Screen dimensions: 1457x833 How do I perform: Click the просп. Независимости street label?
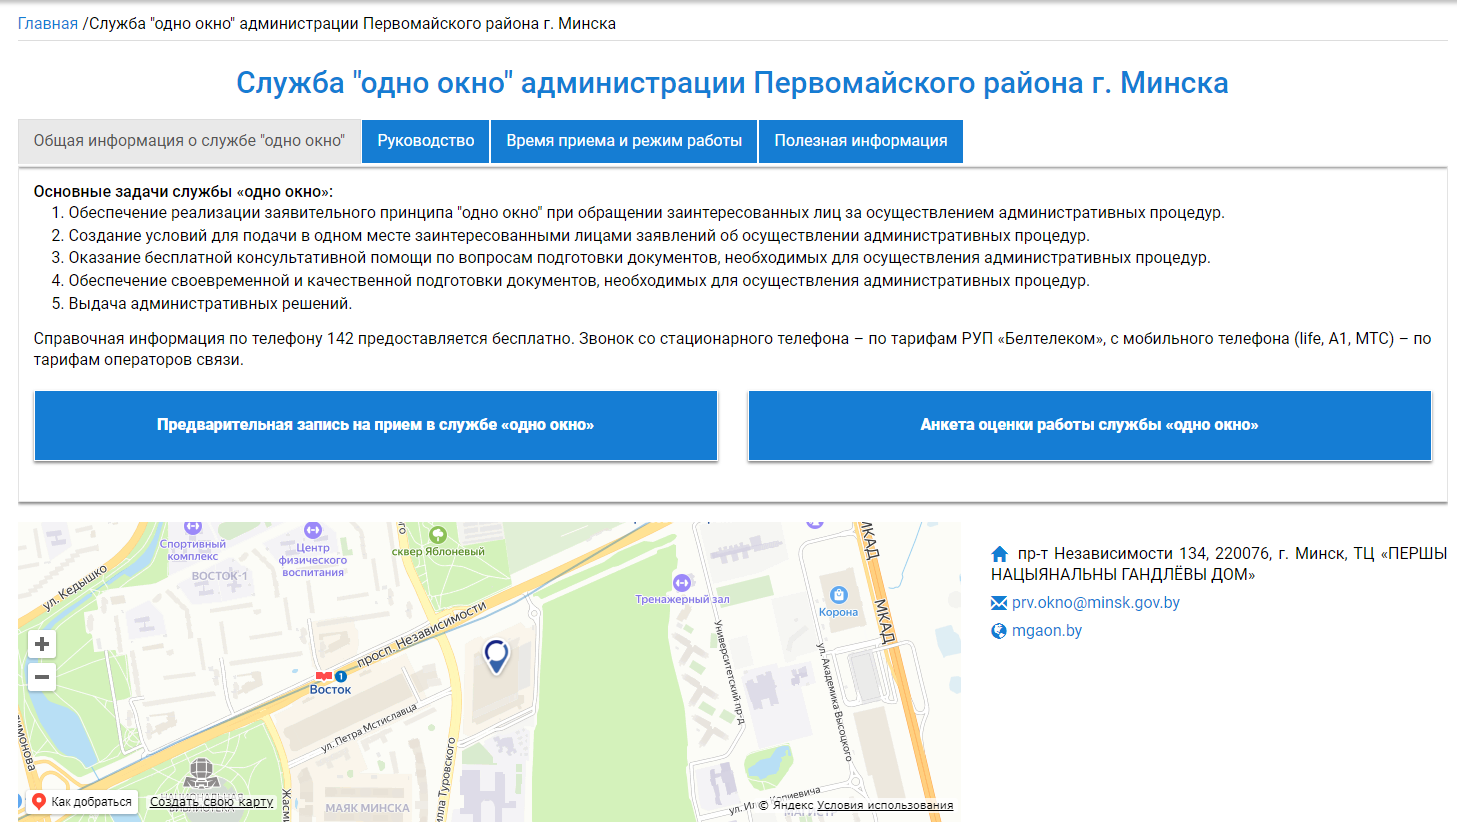421,635
